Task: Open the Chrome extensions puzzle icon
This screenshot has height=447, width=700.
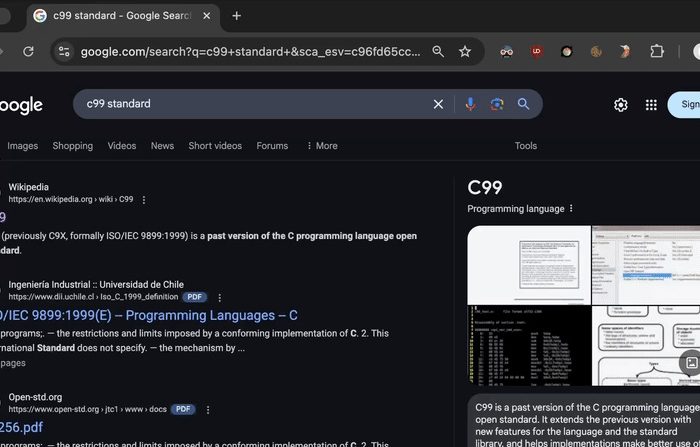Action: coord(657,52)
